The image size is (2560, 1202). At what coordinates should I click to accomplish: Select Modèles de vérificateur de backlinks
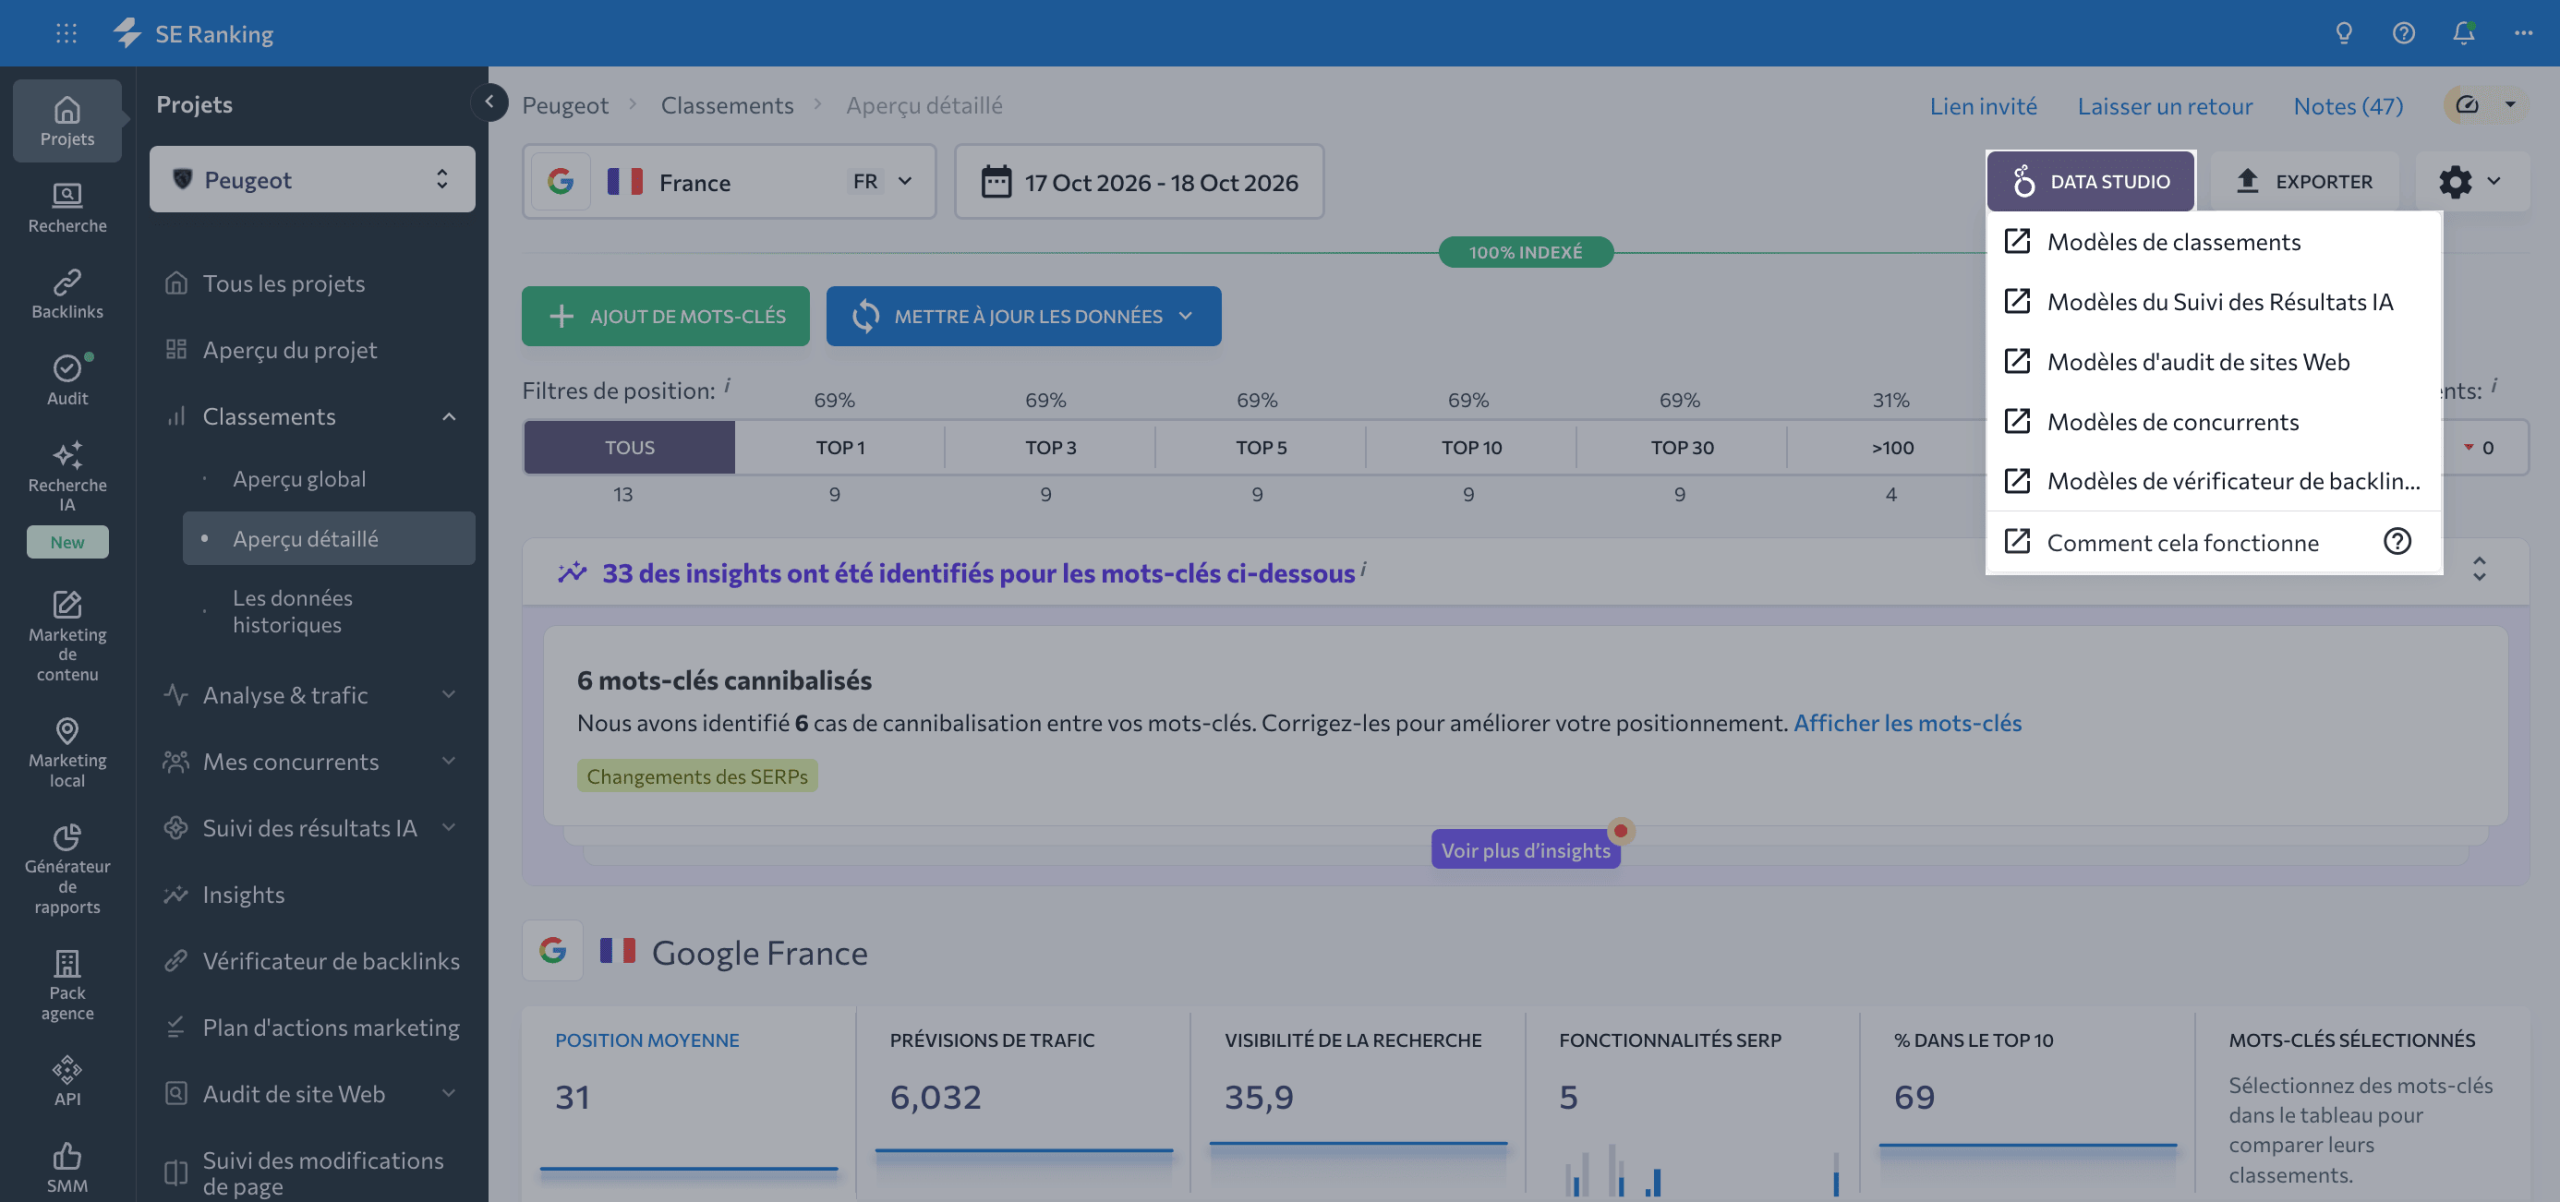pyautogui.click(x=2213, y=481)
